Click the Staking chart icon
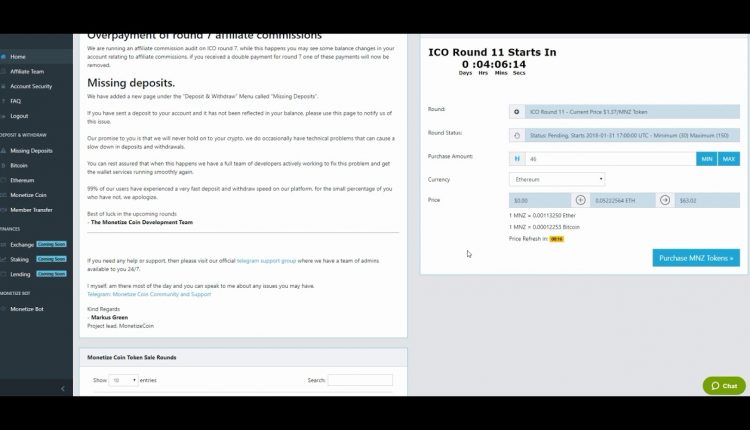 [3, 259]
